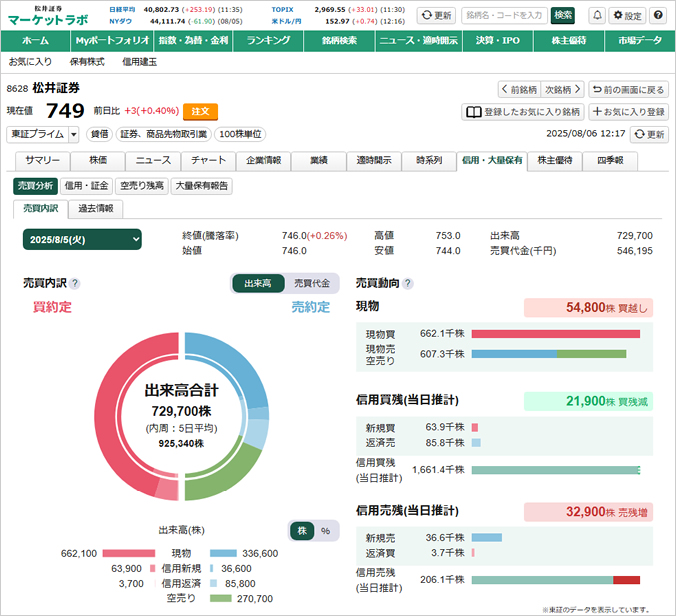
Task: Switch breakdown to 売買代金 view
Action: tap(312, 283)
